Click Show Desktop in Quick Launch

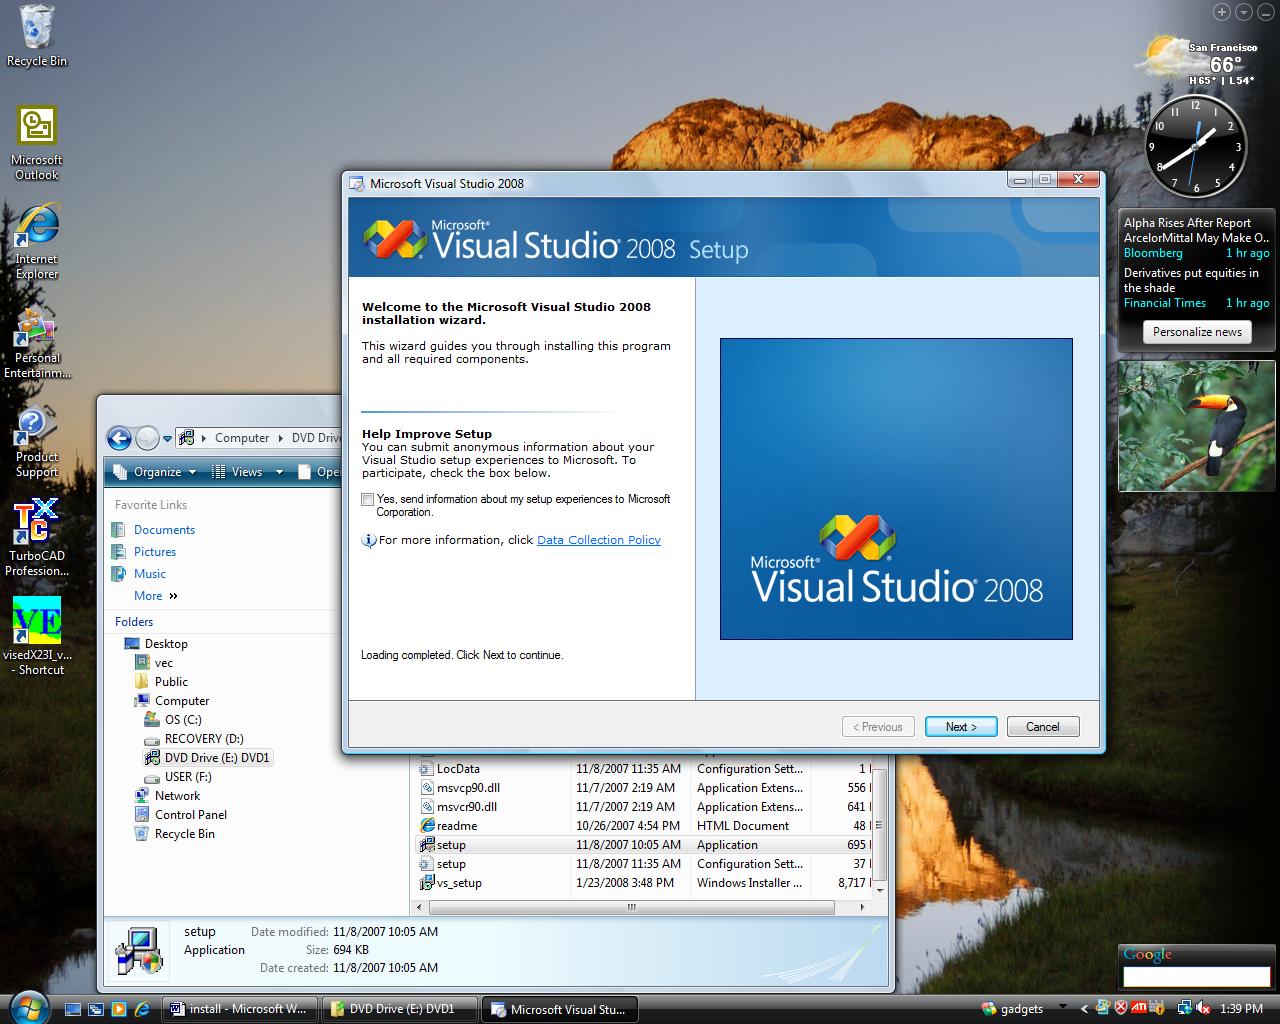pos(74,1009)
